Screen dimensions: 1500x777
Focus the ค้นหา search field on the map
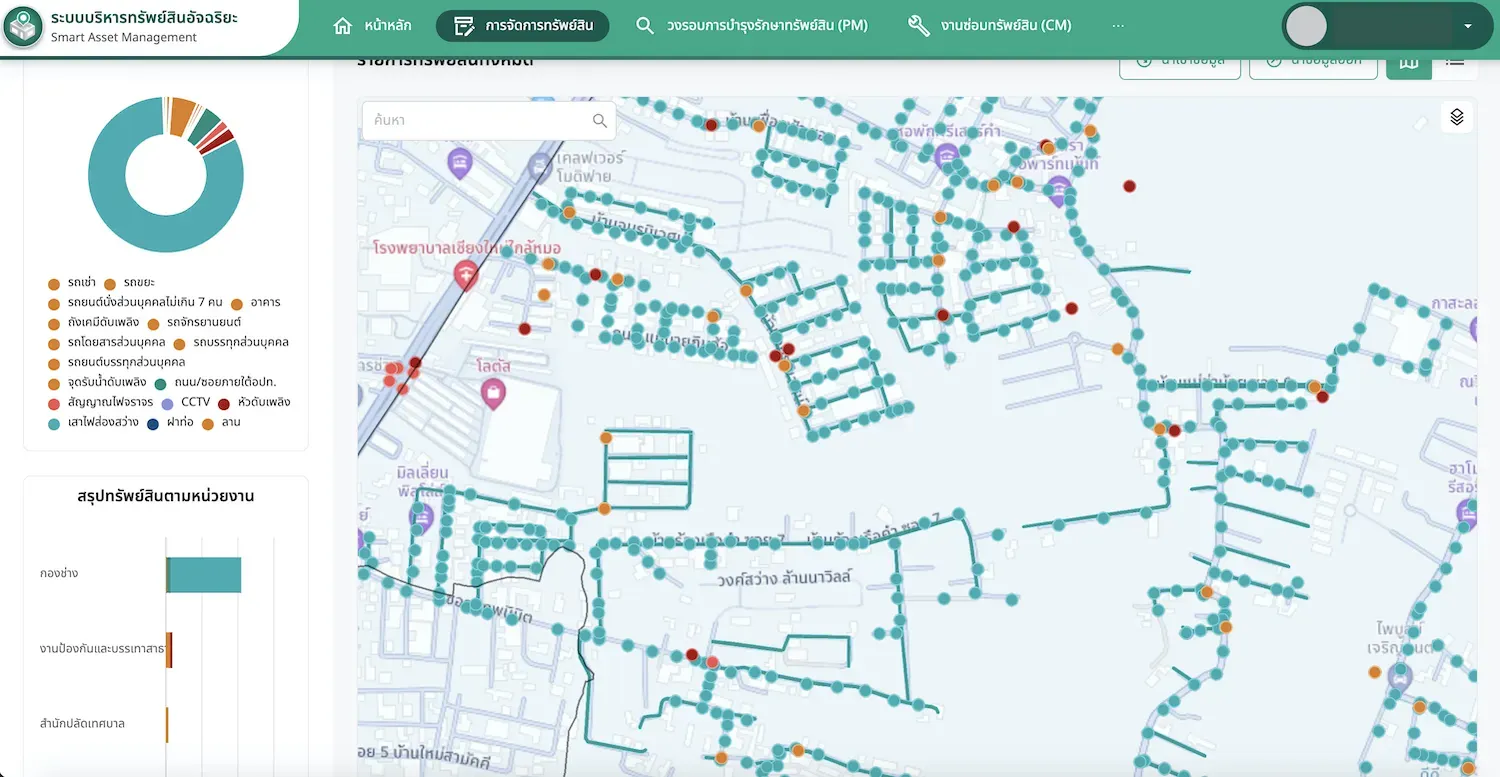(x=478, y=121)
